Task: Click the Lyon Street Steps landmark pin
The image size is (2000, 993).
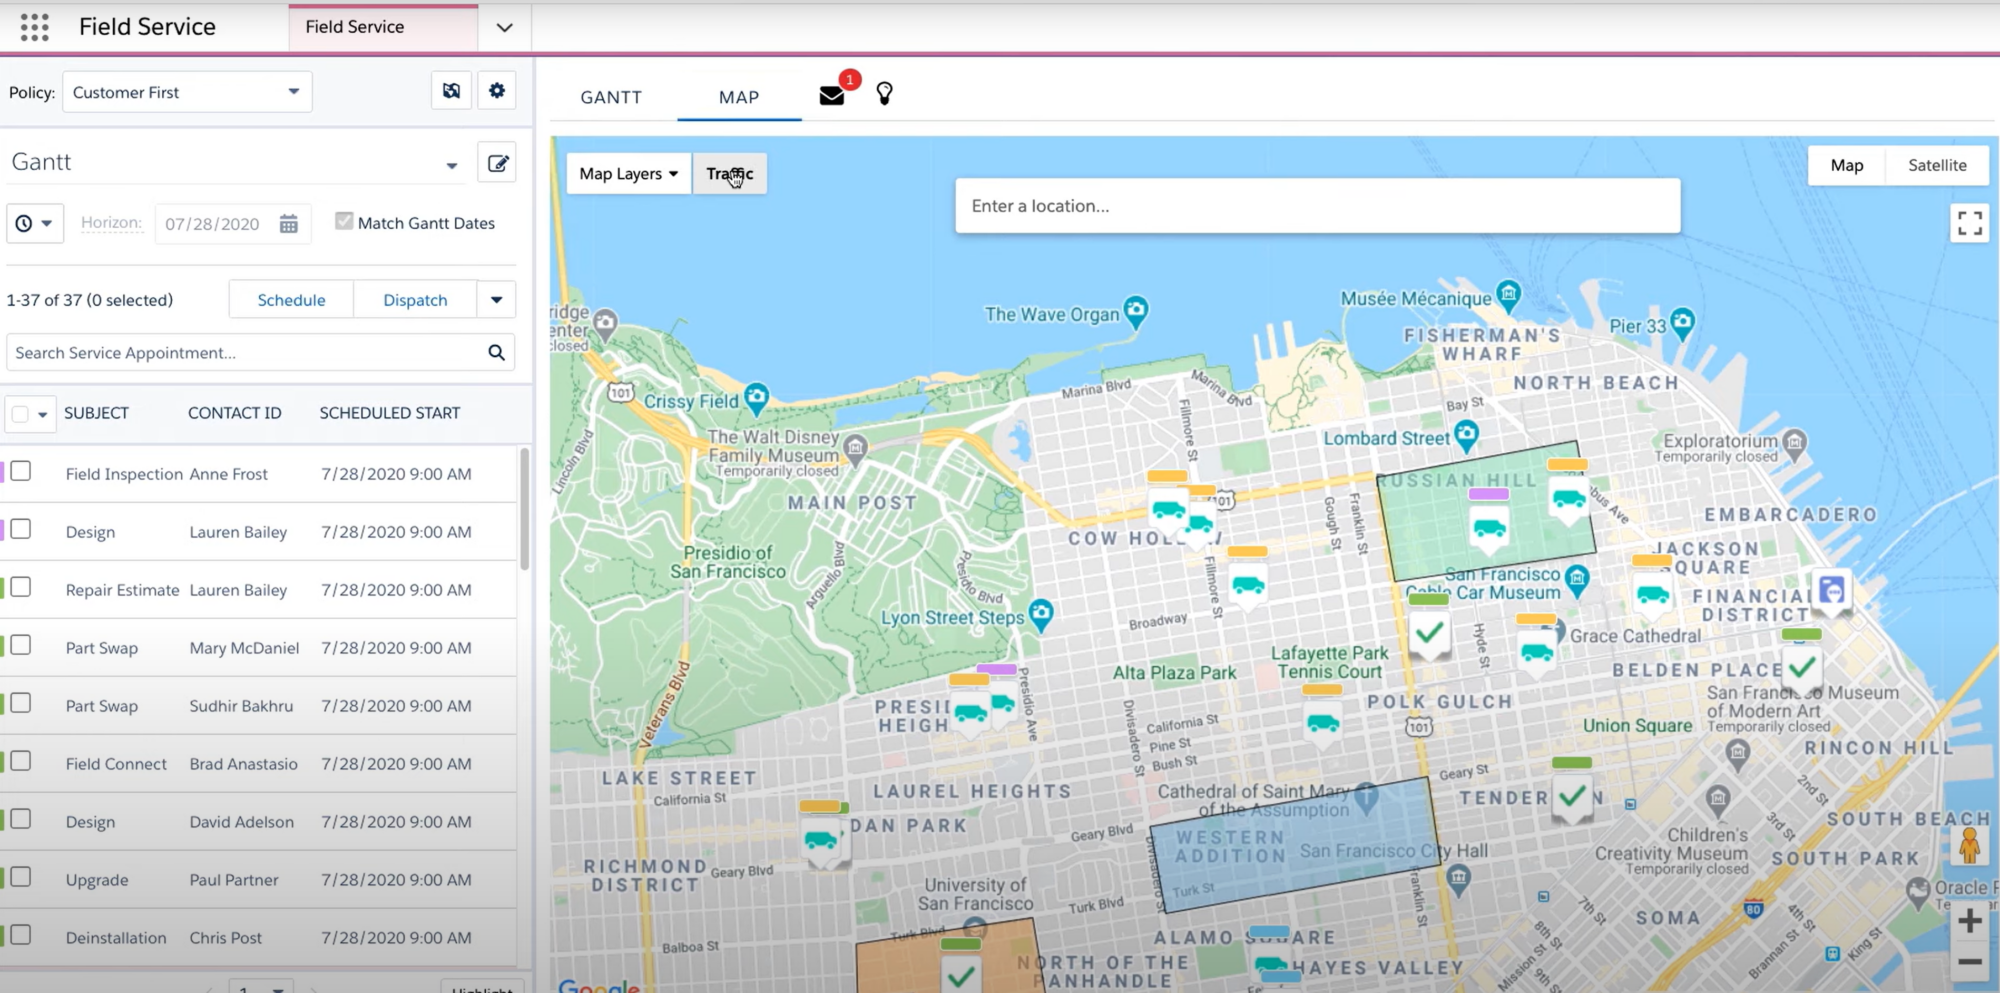Action: (x=1041, y=613)
